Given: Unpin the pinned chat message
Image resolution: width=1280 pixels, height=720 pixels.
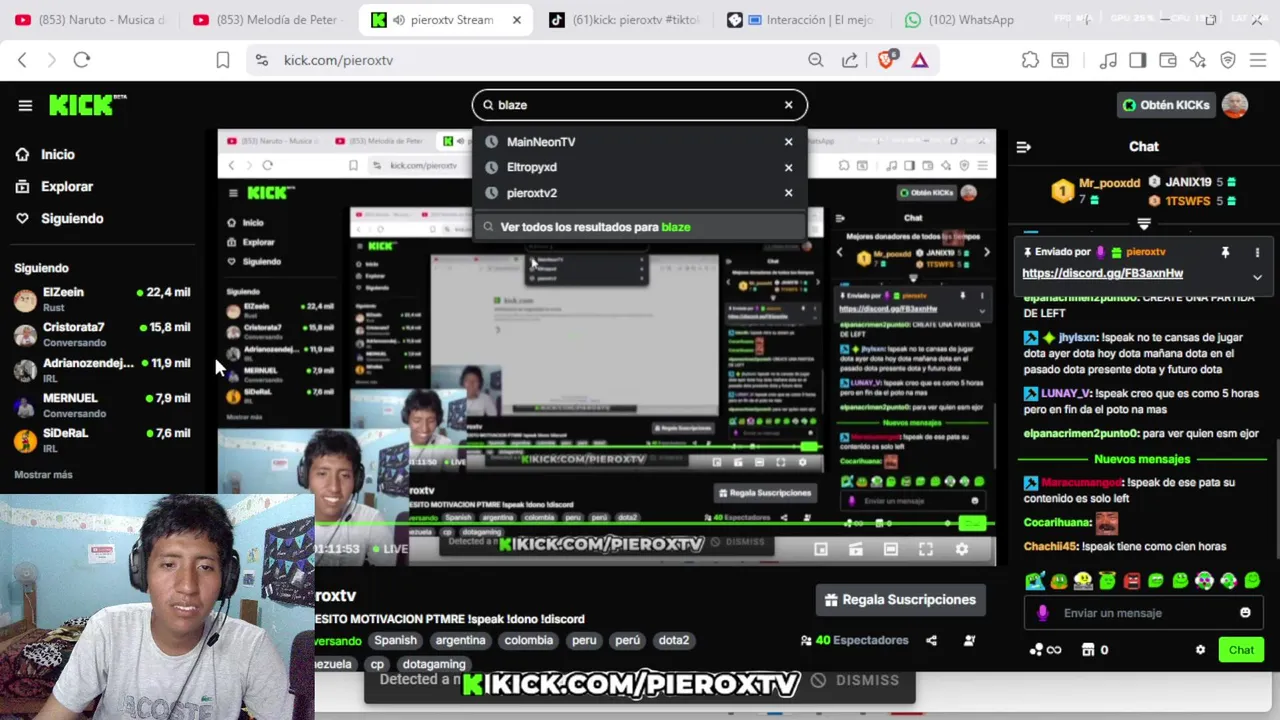Looking at the screenshot, I should pyautogui.click(x=1225, y=253).
